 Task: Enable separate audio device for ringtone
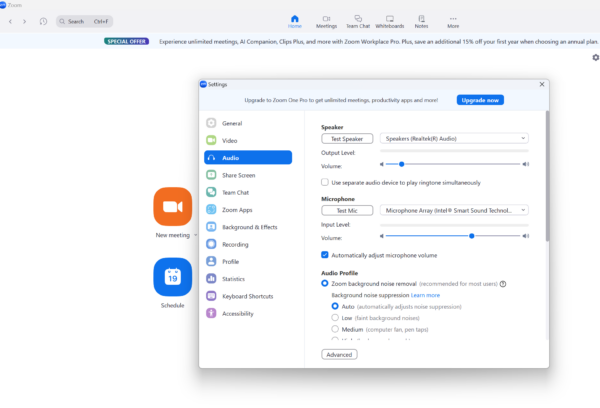pyautogui.click(x=325, y=183)
